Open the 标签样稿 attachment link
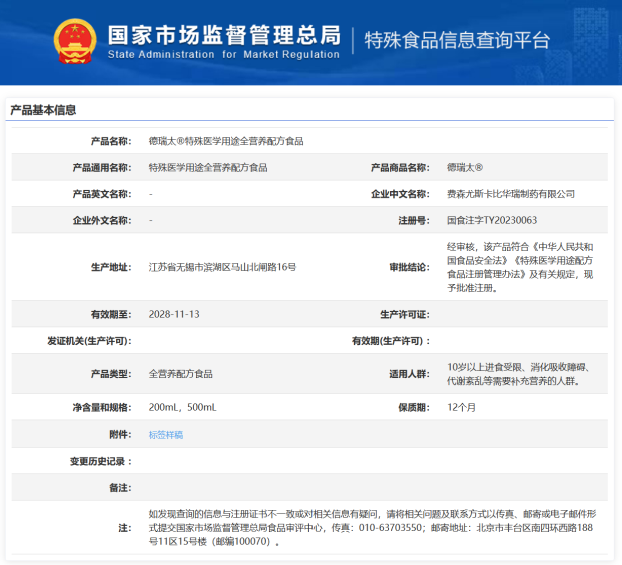Image resolution: width=622 pixels, height=565 pixels. pyautogui.click(x=166, y=435)
